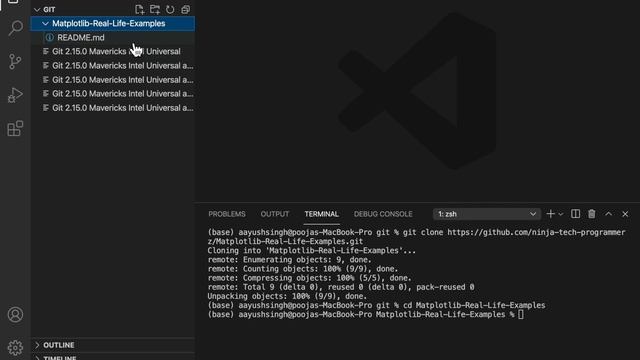The height and width of the screenshot is (360, 640).
Task: Create a new folder in the explorer
Action: coord(155,9)
